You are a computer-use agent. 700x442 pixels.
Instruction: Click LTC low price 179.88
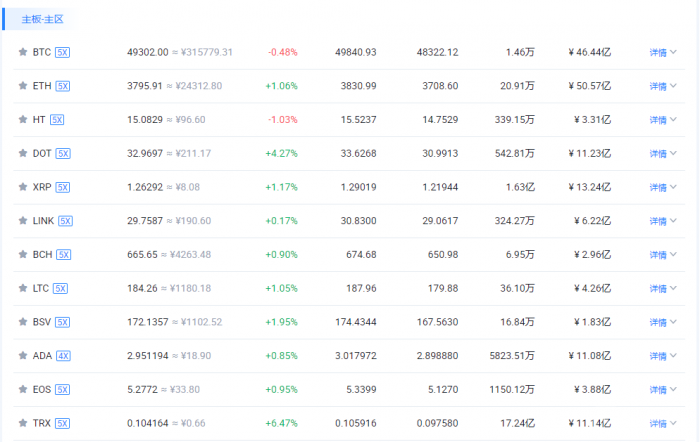tap(443, 288)
